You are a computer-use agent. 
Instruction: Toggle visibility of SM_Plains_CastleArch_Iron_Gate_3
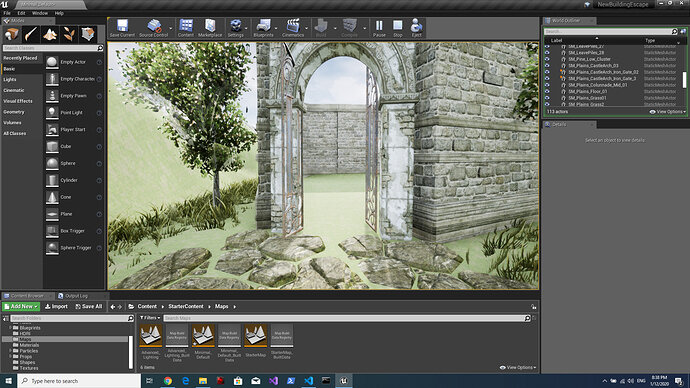point(547,78)
